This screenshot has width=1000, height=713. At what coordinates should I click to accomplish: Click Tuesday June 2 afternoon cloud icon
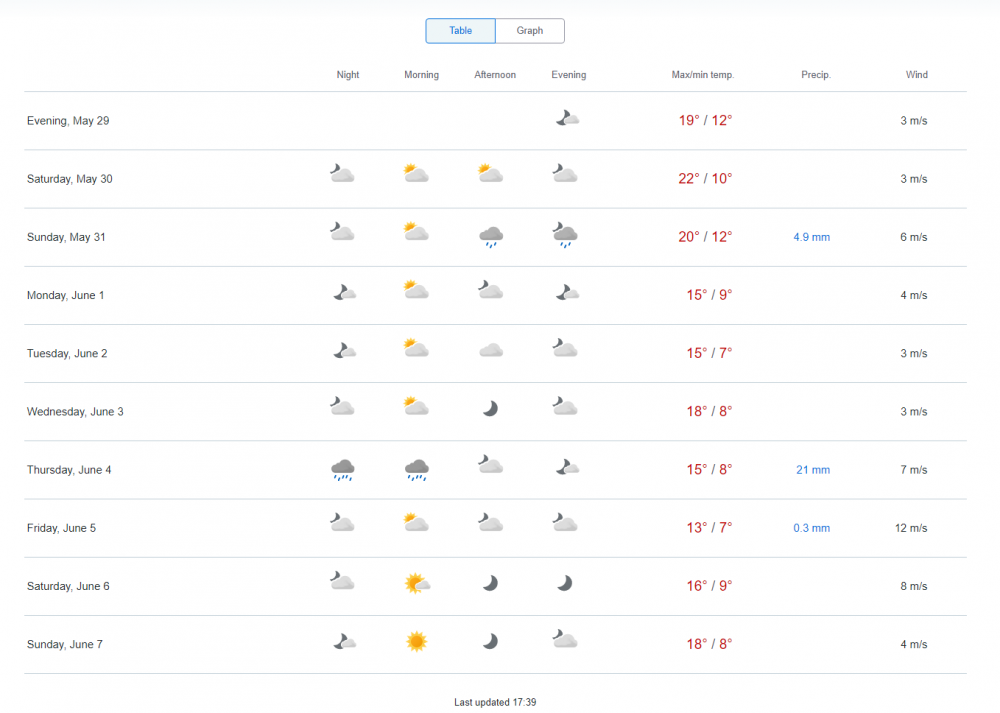[490, 351]
